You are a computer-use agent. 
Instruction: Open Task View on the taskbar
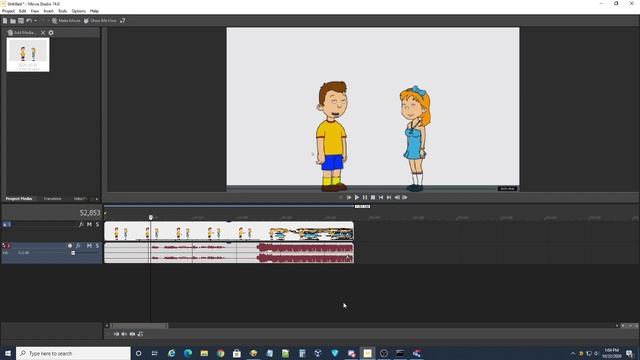click(x=155, y=353)
